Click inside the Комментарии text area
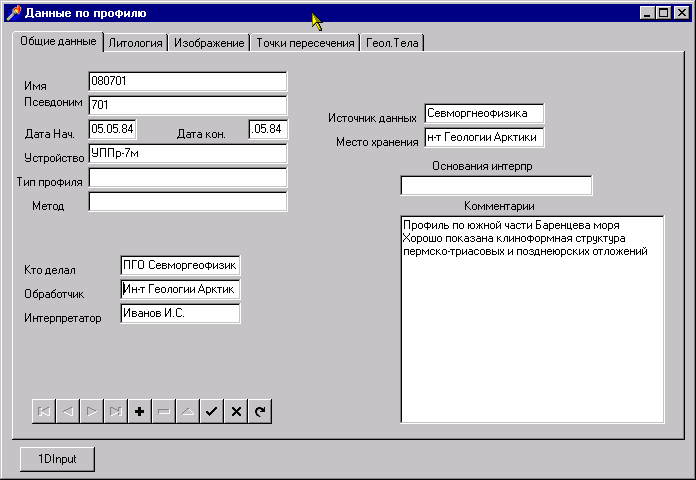The width and height of the screenshot is (696, 480). pos(532,330)
